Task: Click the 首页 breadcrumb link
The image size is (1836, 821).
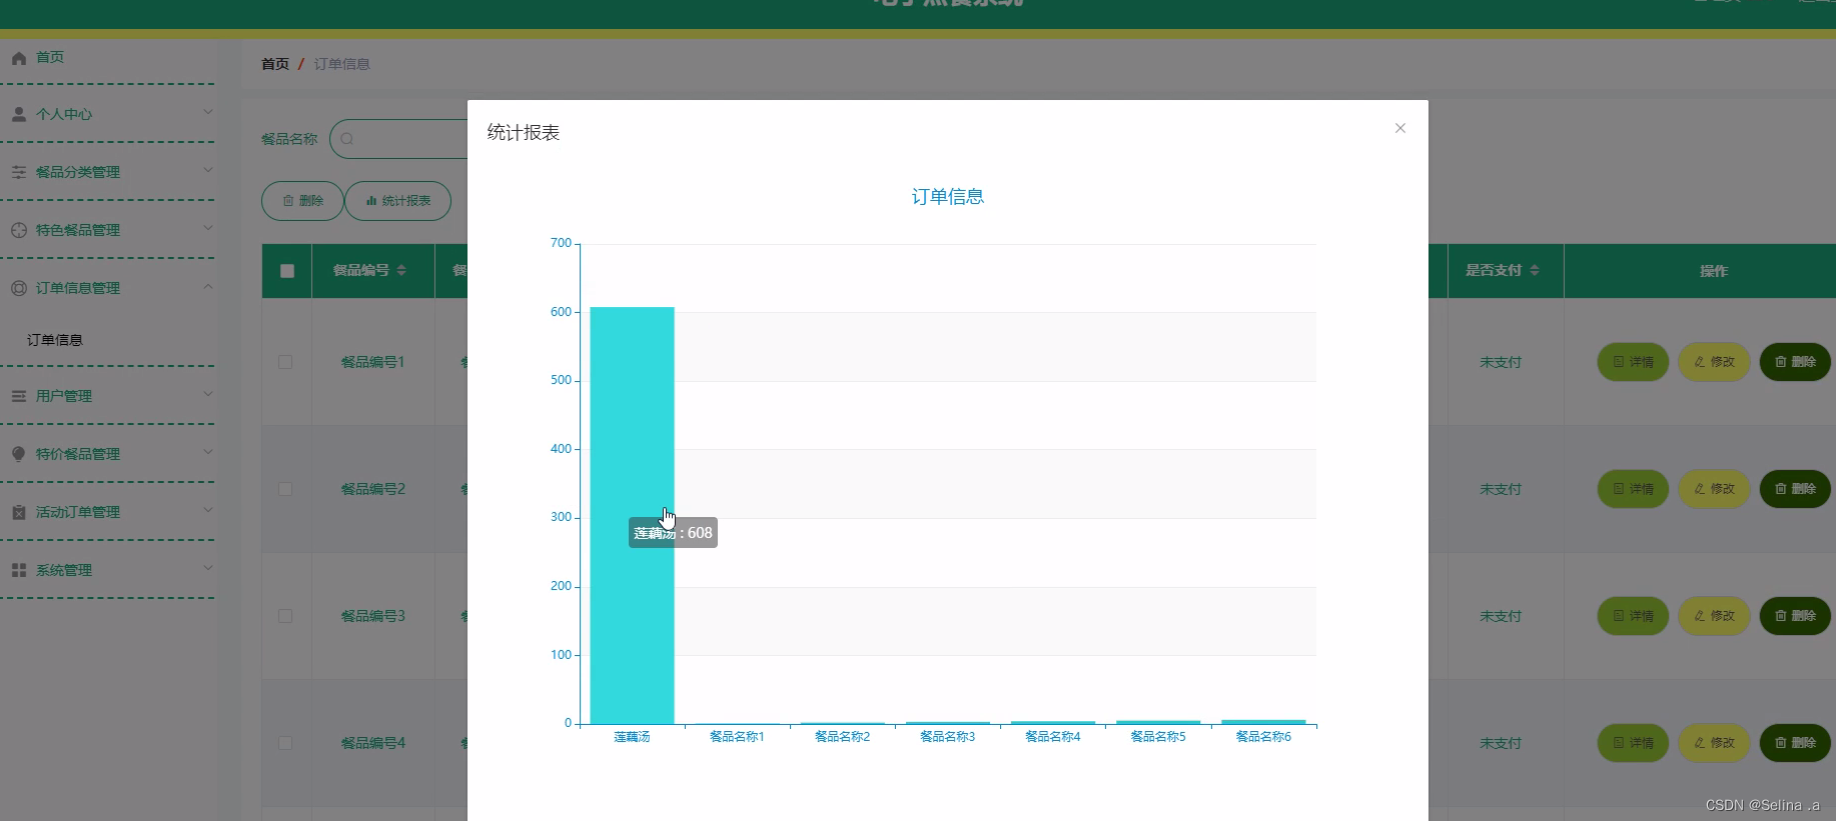Action: coord(275,64)
